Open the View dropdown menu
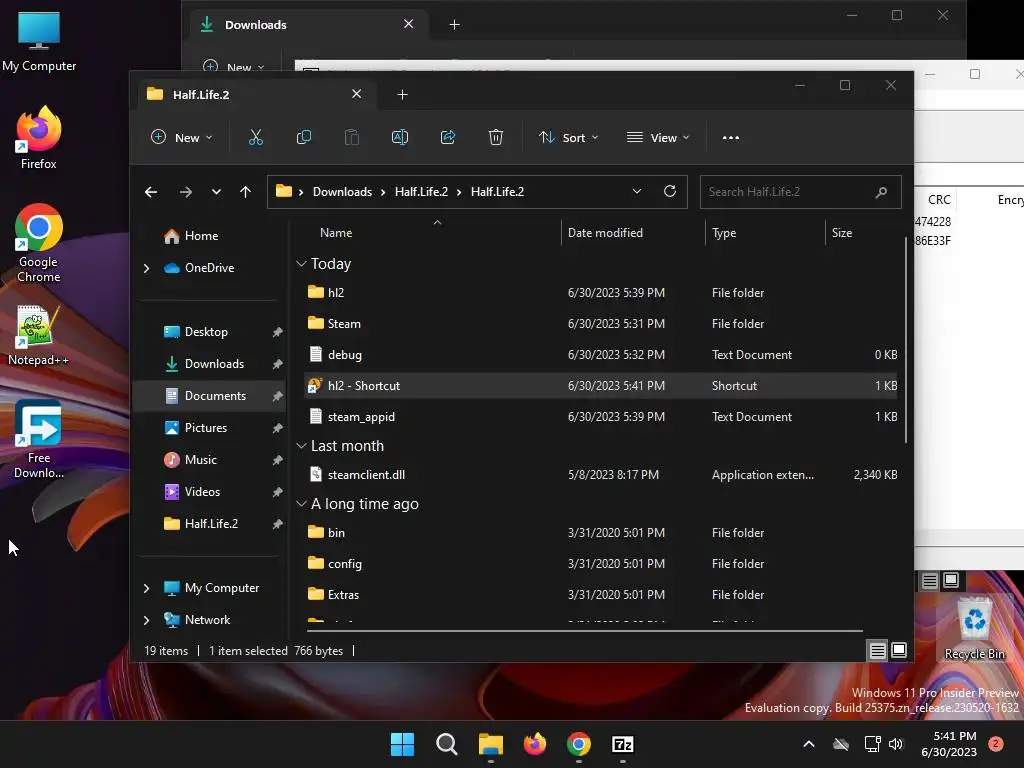Viewport: 1024px width, 768px height. point(658,137)
